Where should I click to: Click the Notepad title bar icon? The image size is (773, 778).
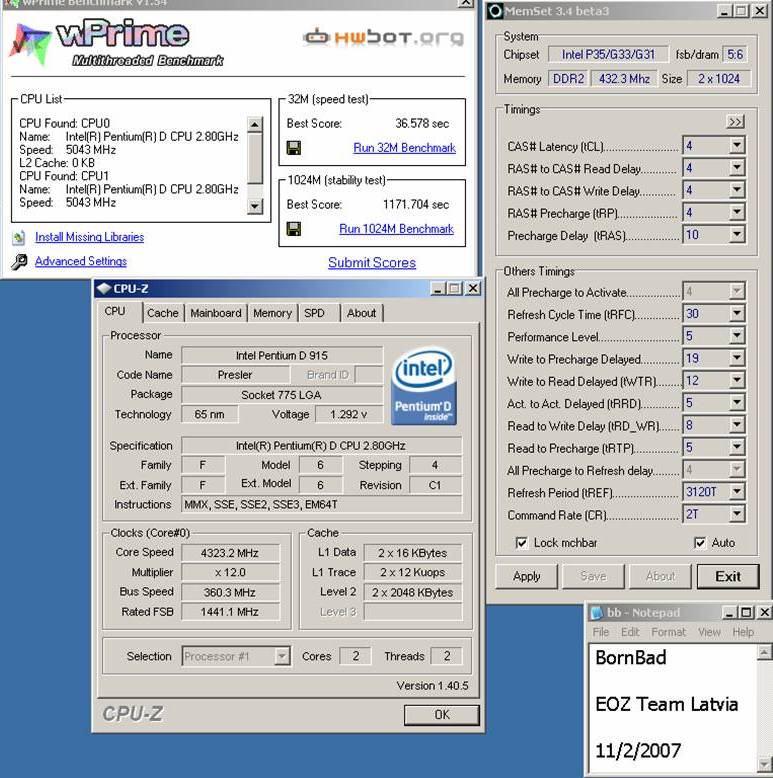click(597, 613)
